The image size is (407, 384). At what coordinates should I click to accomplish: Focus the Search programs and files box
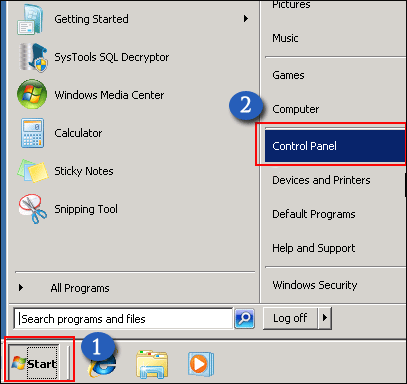[123, 319]
